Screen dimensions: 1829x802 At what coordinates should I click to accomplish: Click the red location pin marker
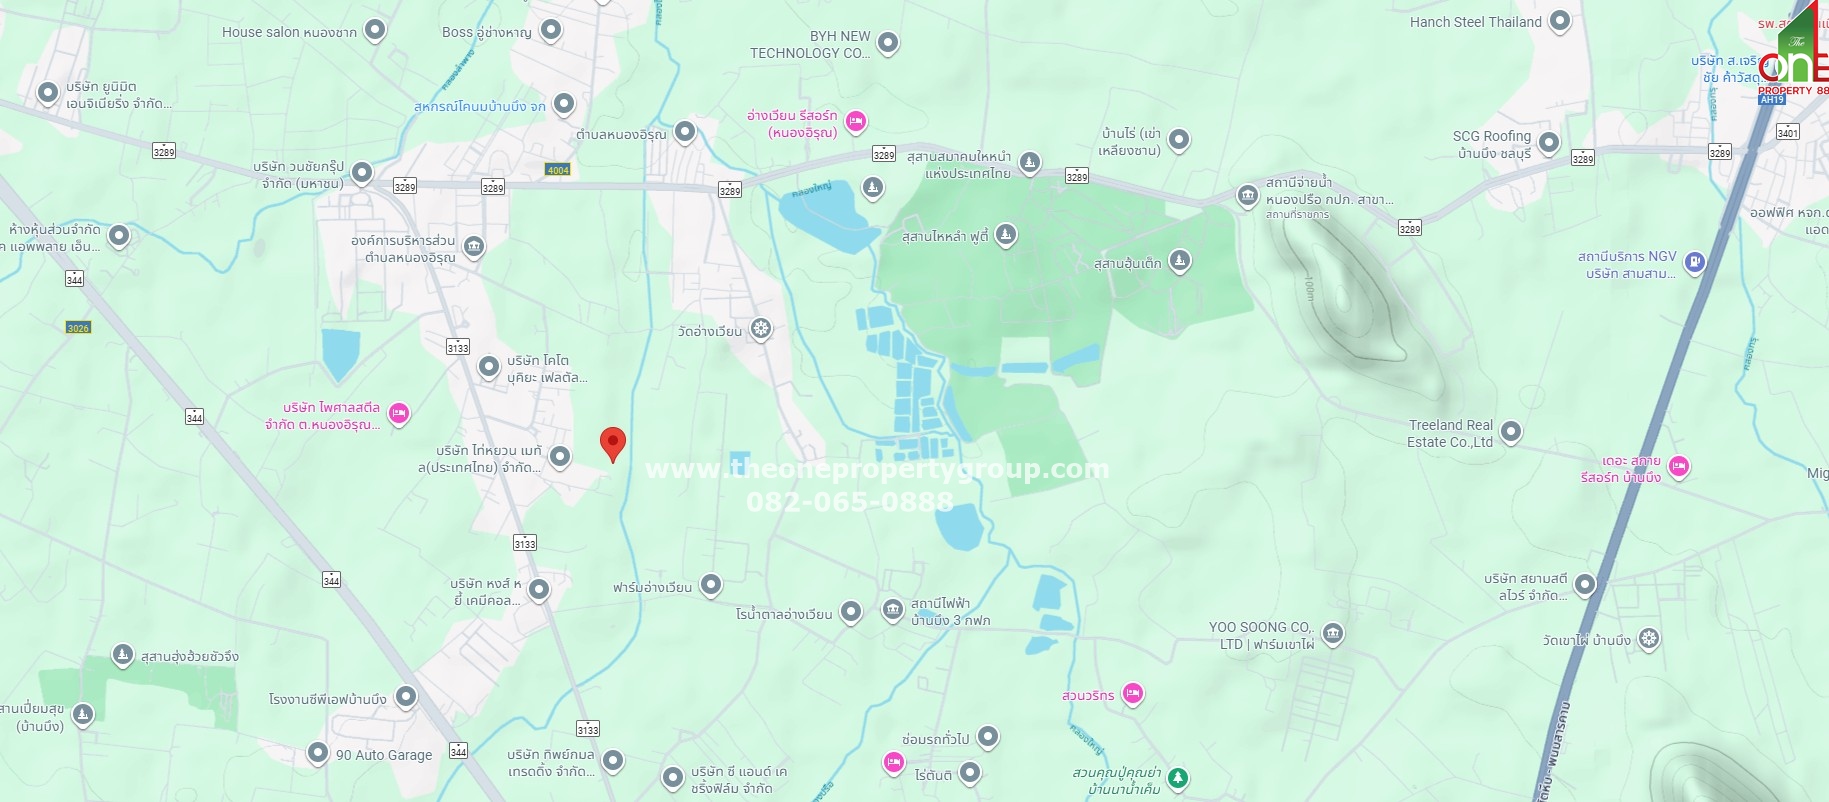pos(613,444)
